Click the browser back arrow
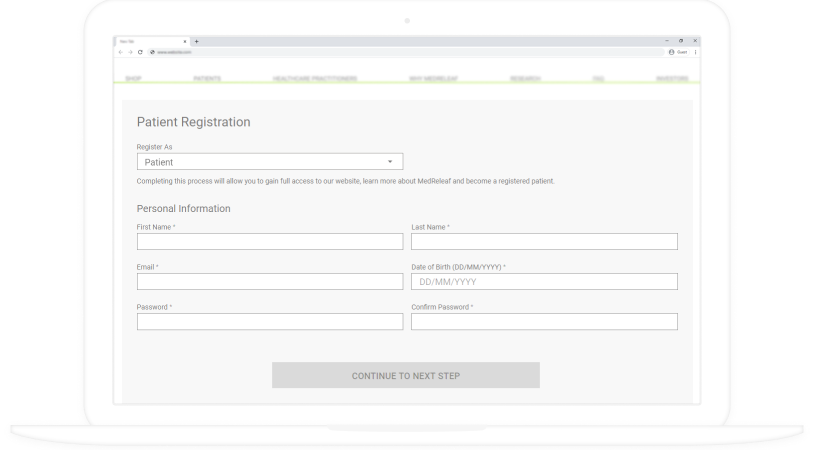This screenshot has width=814, height=450. 120,52
